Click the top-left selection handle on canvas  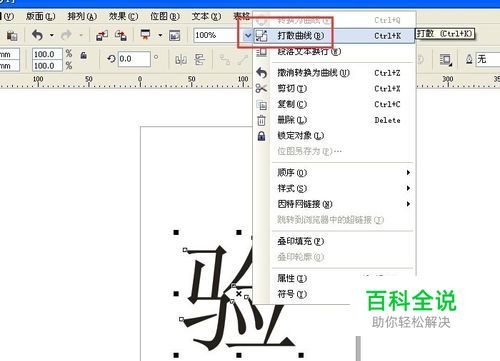pyautogui.click(x=176, y=232)
